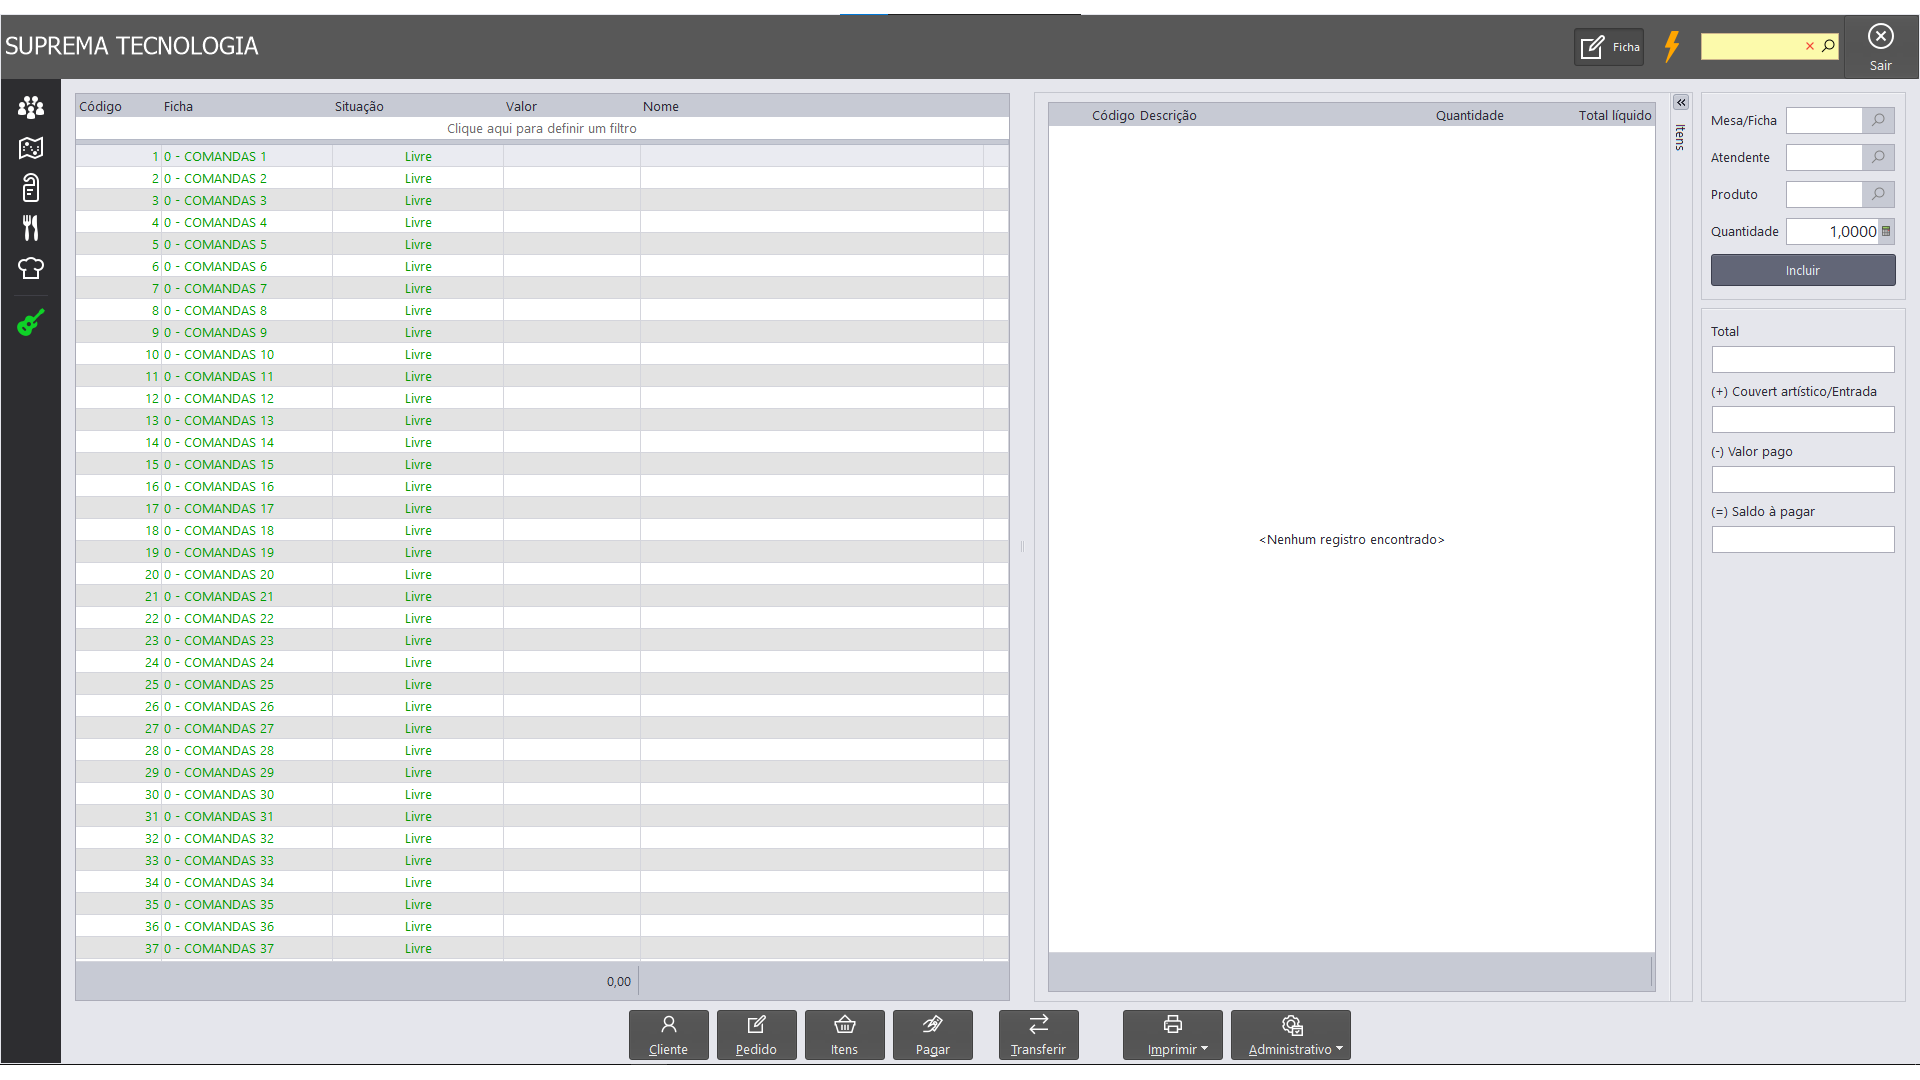Screen dimensions: 1920x1080
Task: Sort items by Quantidade column header
Action: (1470, 115)
